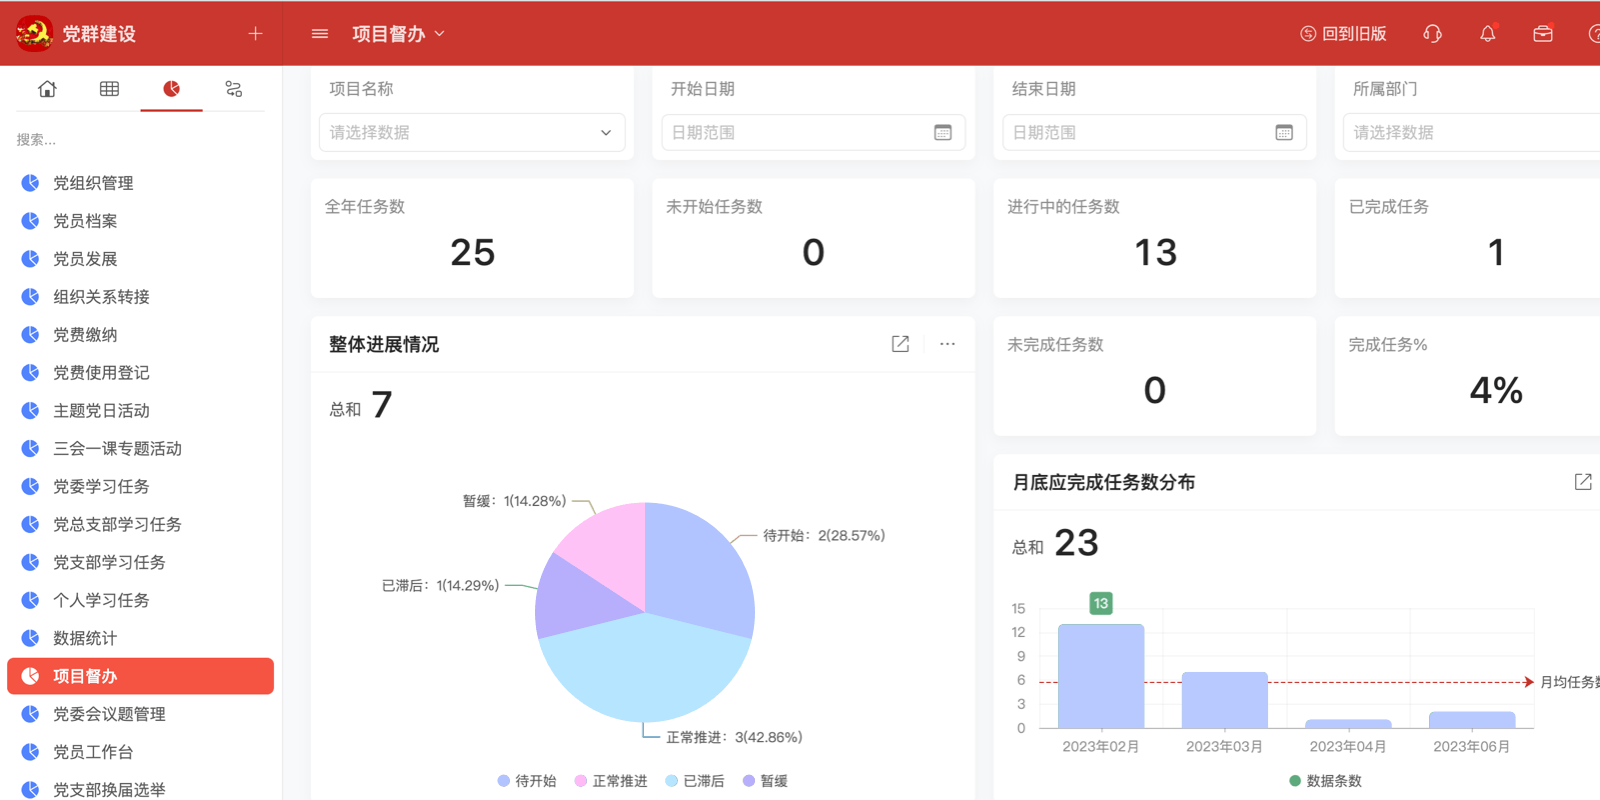Open more options menu for 整体进展情况
This screenshot has height=800, width=1600.
click(x=947, y=344)
